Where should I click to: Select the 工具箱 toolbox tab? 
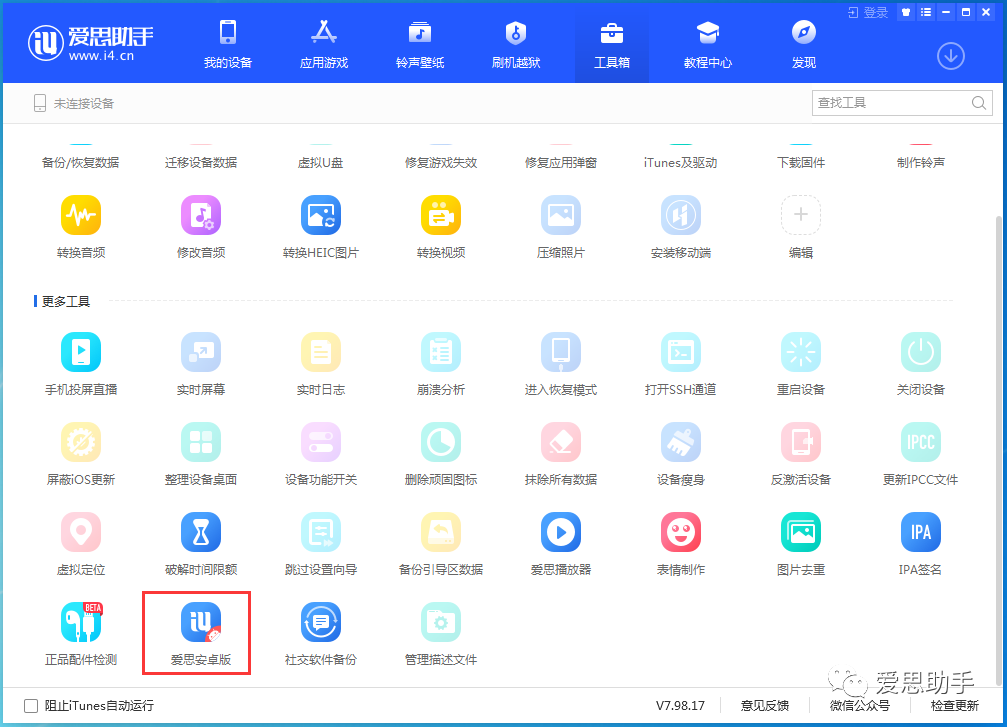tap(612, 44)
